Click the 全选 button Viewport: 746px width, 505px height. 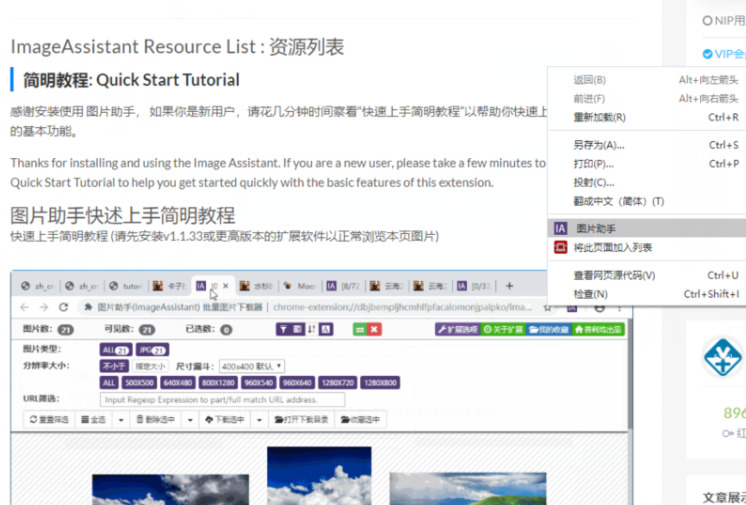(x=94, y=420)
